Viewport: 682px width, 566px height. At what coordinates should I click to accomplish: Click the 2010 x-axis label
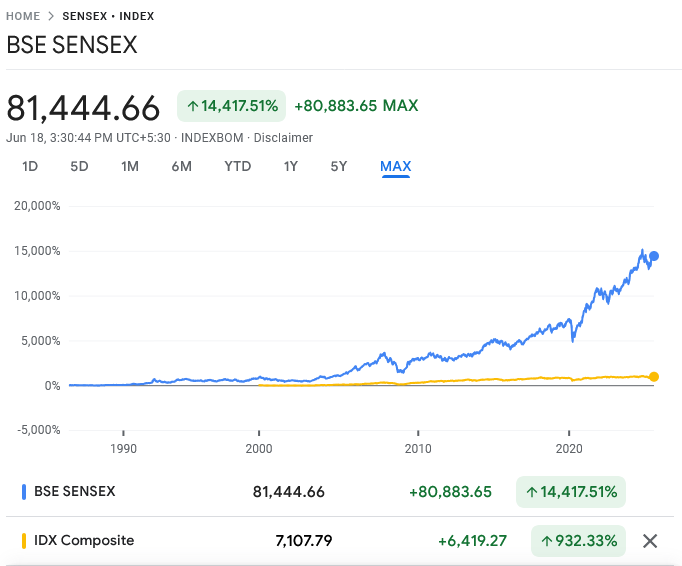tap(418, 449)
